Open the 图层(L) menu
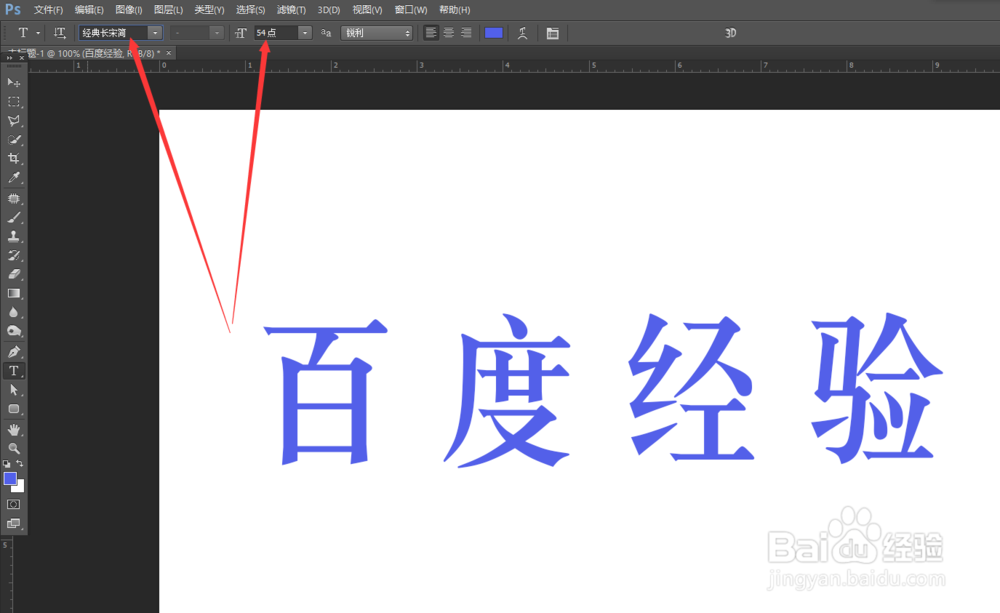Image resolution: width=1000 pixels, height=613 pixels. point(168,10)
